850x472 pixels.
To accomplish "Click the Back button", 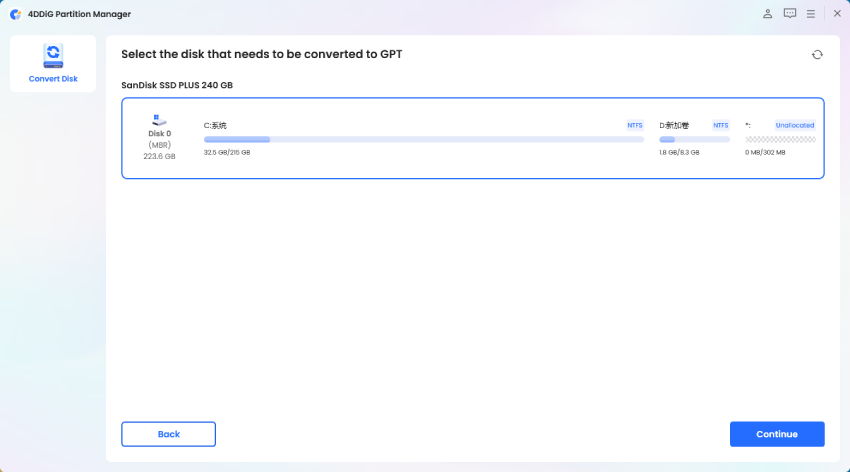I will pyautogui.click(x=168, y=434).
